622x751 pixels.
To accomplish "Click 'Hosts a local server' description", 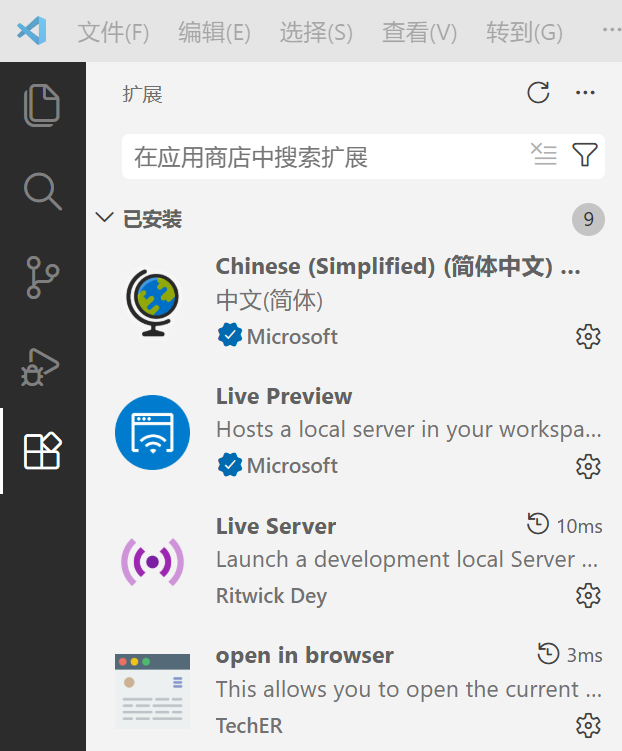I will click(x=408, y=430).
